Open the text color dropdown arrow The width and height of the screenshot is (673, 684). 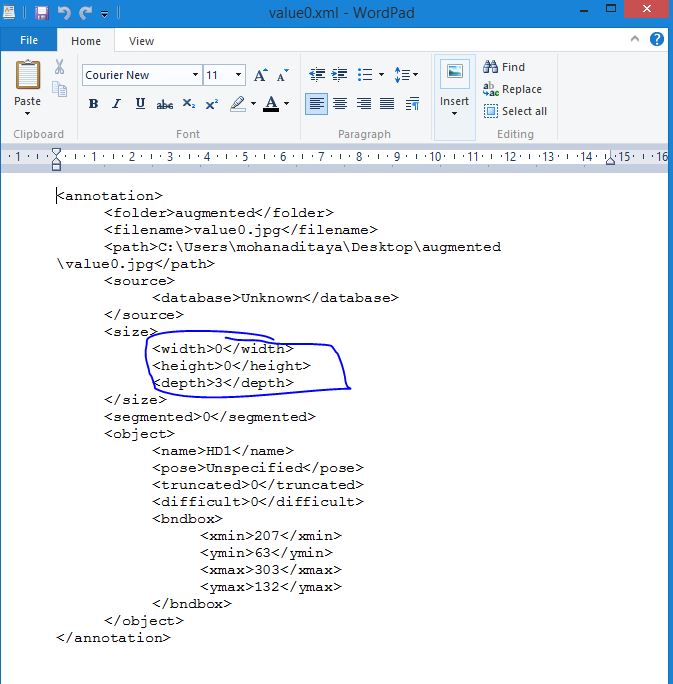click(x=287, y=104)
